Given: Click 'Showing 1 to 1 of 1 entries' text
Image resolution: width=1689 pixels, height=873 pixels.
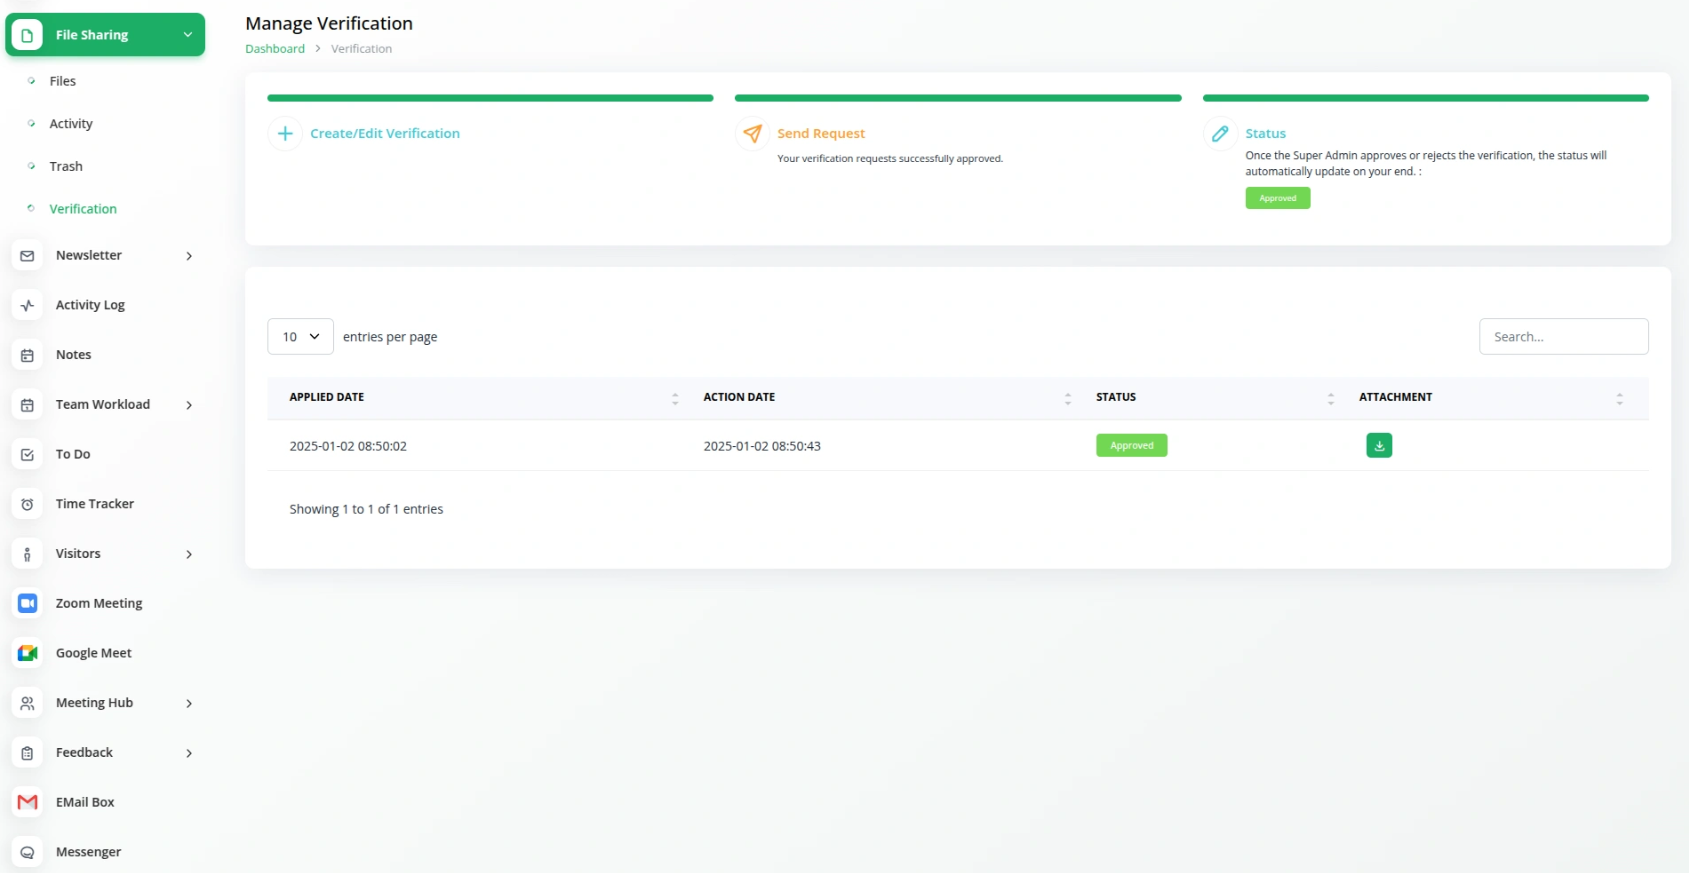Looking at the screenshot, I should 366,509.
